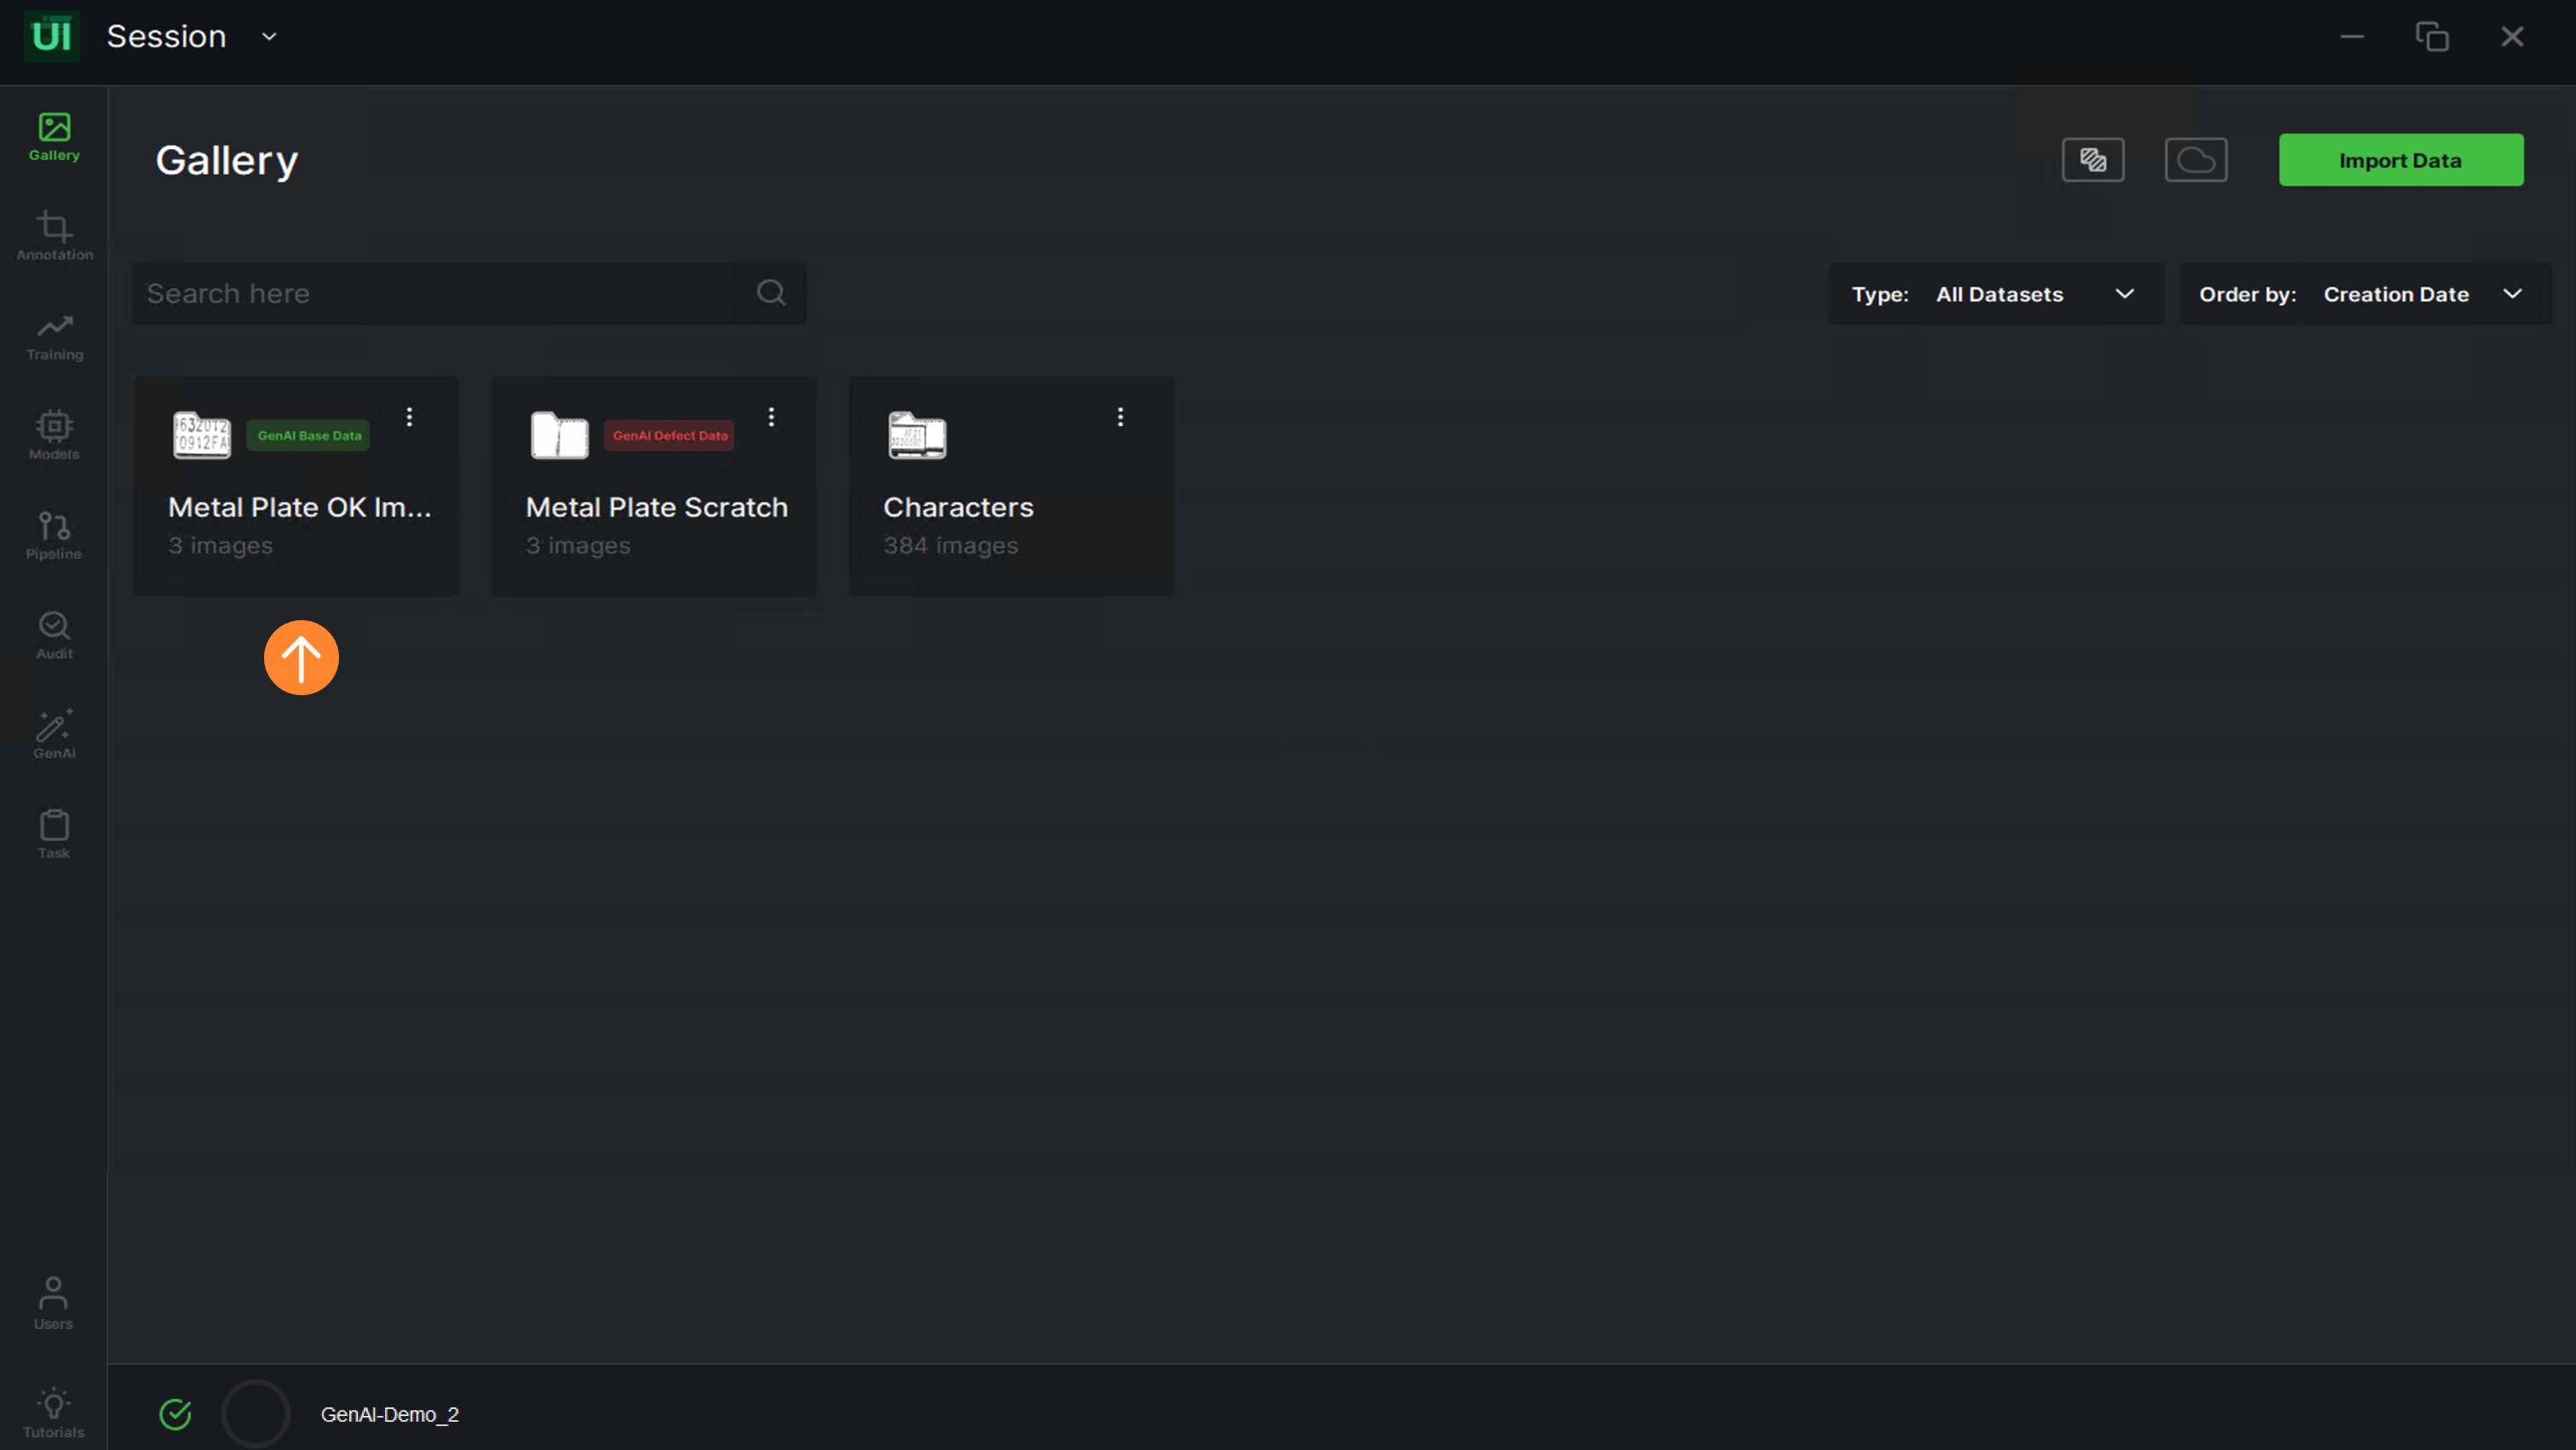Viewport: 2576px width, 1450px height.
Task: Click the magnifier search icon
Action: point(771,293)
